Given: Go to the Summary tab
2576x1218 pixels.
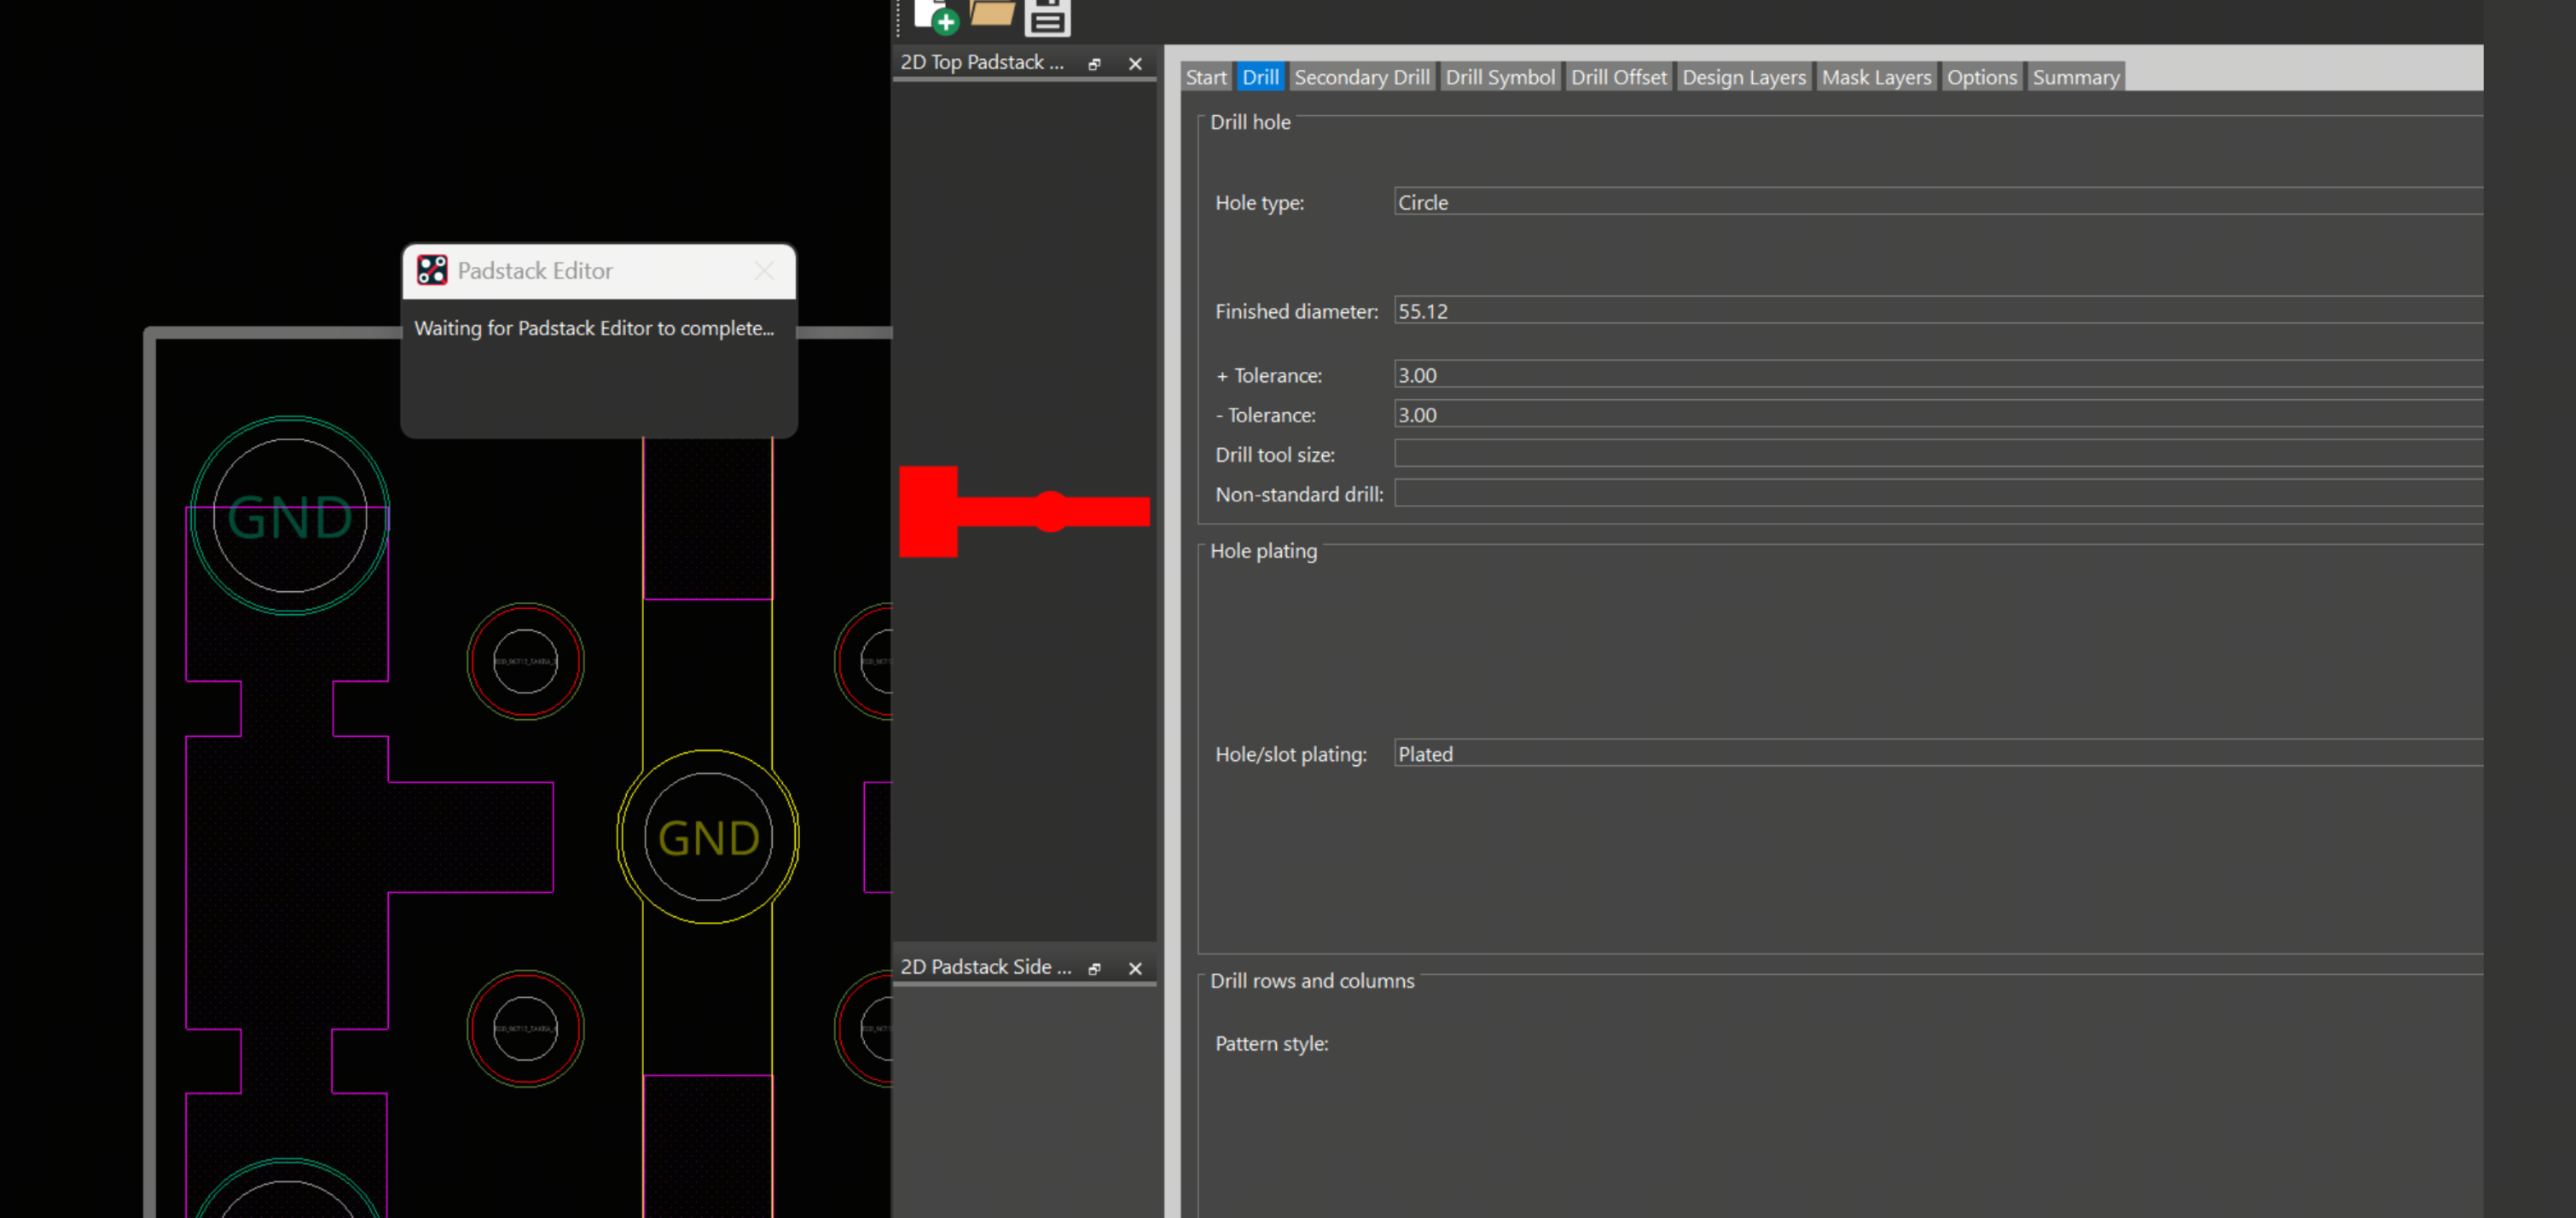Looking at the screenshot, I should coord(2075,77).
